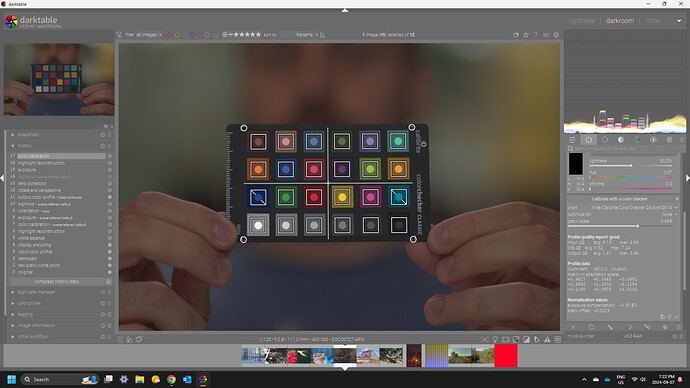
Task: Click the search modules magnifier icon
Action: point(571,149)
